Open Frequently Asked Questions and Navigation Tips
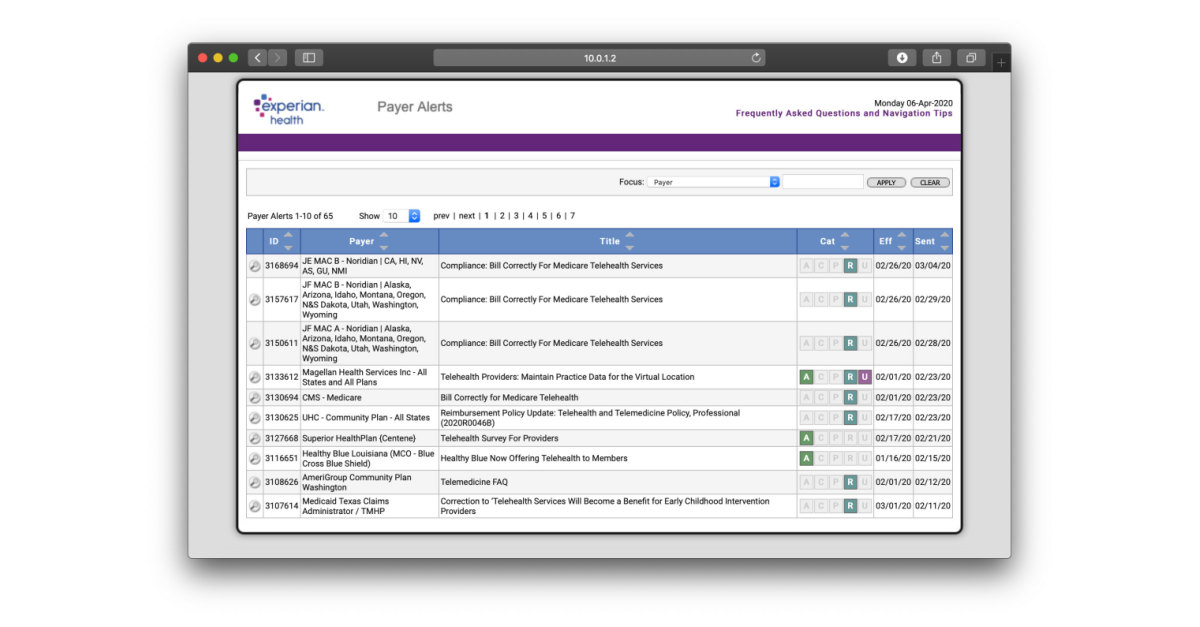Viewport: 1200px width, 627px height. (845, 113)
